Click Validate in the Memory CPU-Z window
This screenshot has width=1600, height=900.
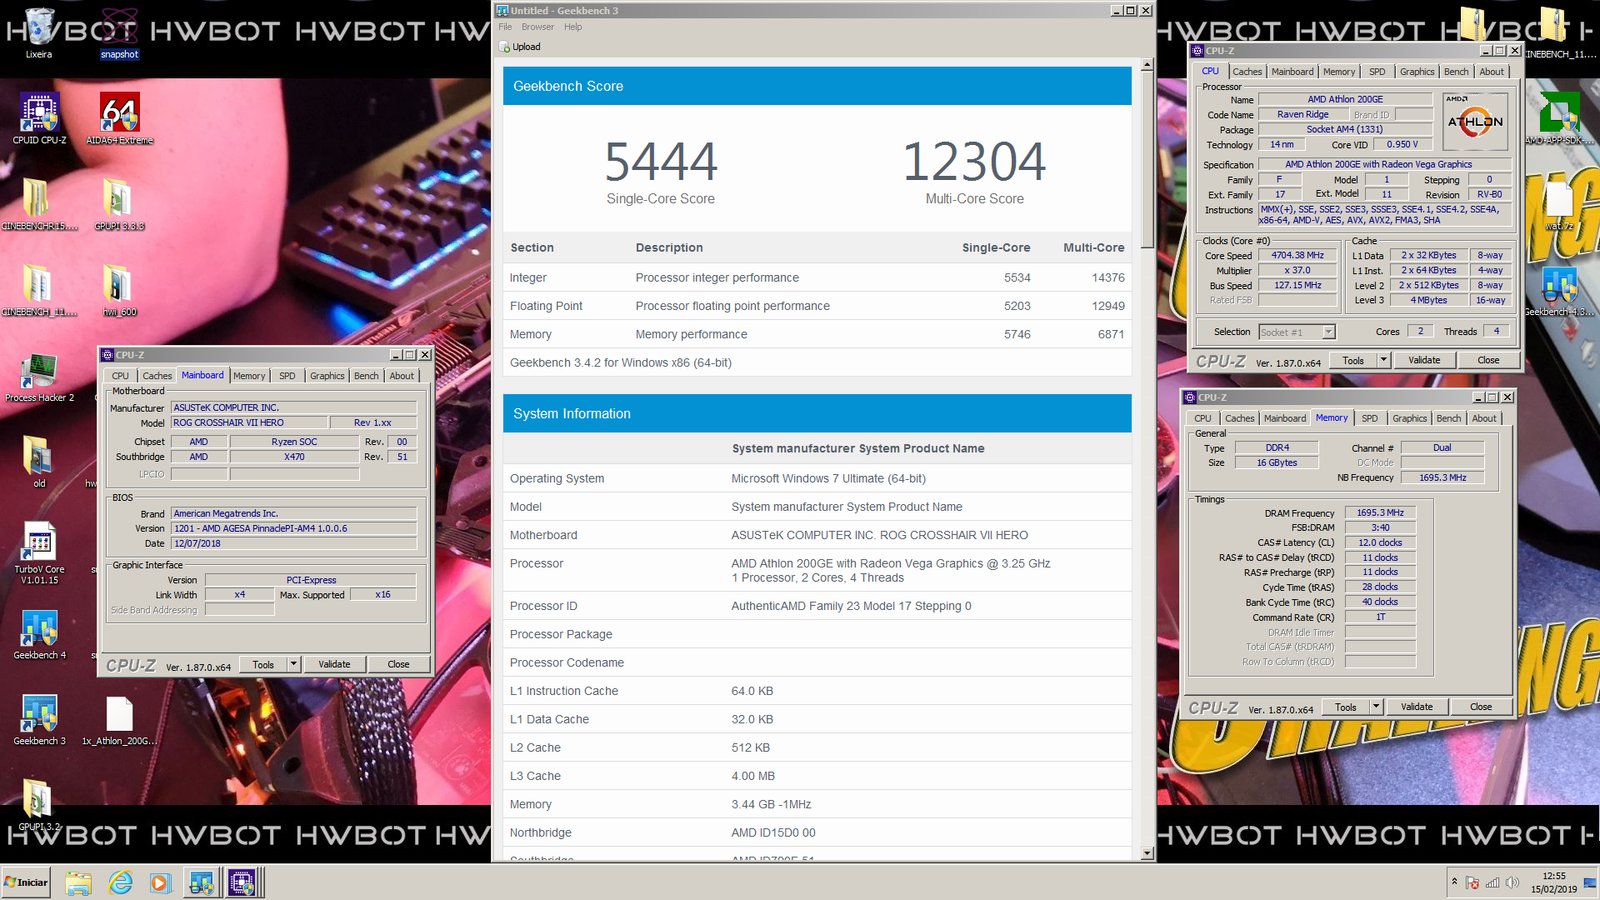pos(1416,707)
